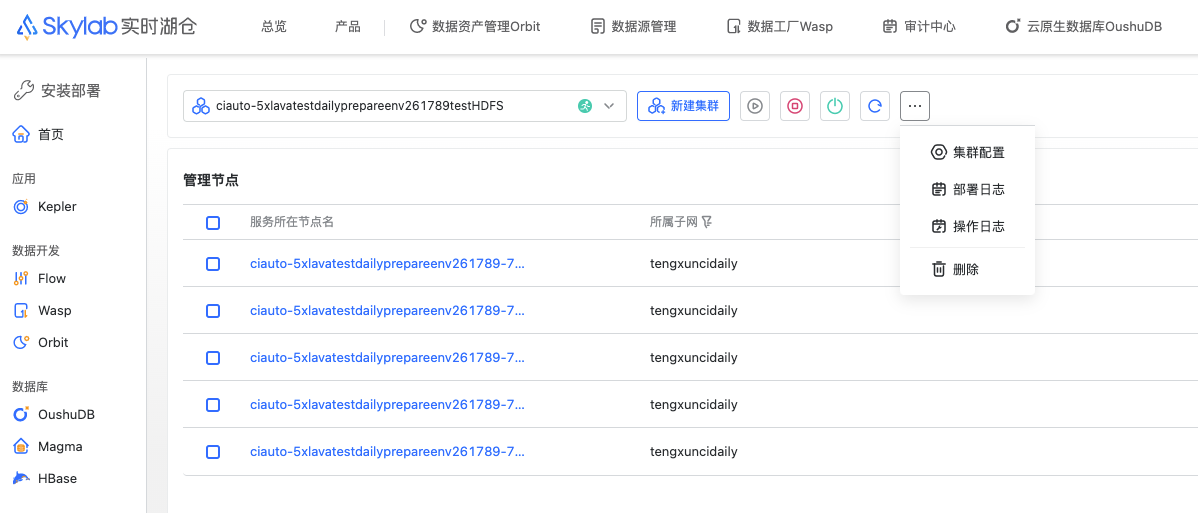This screenshot has height=513, width=1198.
Task: Go to 总览 tab
Action: (x=274, y=27)
